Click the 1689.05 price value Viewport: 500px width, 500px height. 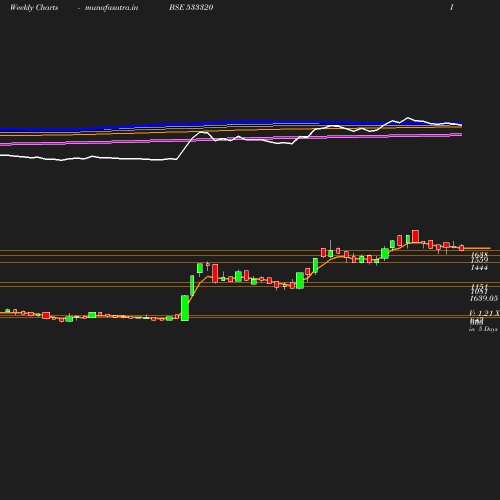(484, 298)
